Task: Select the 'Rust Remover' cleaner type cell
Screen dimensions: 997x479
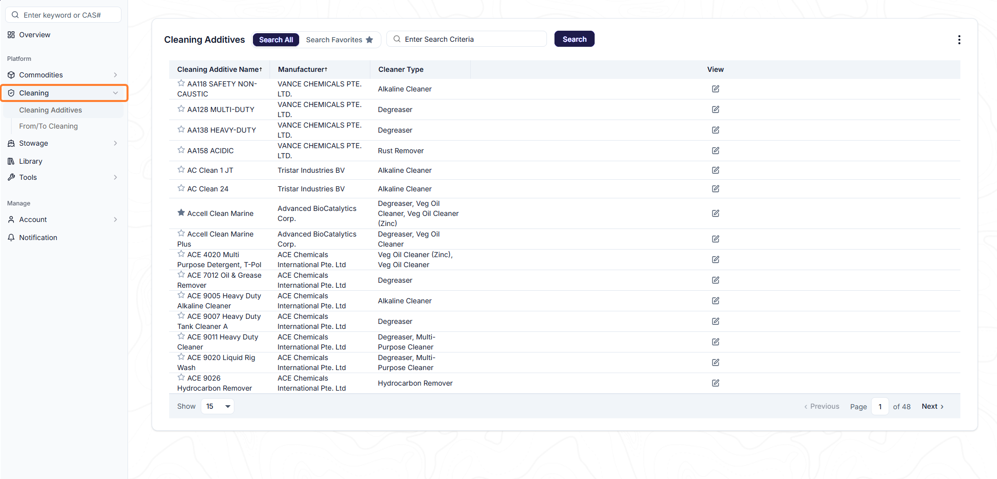Action: pos(401,151)
